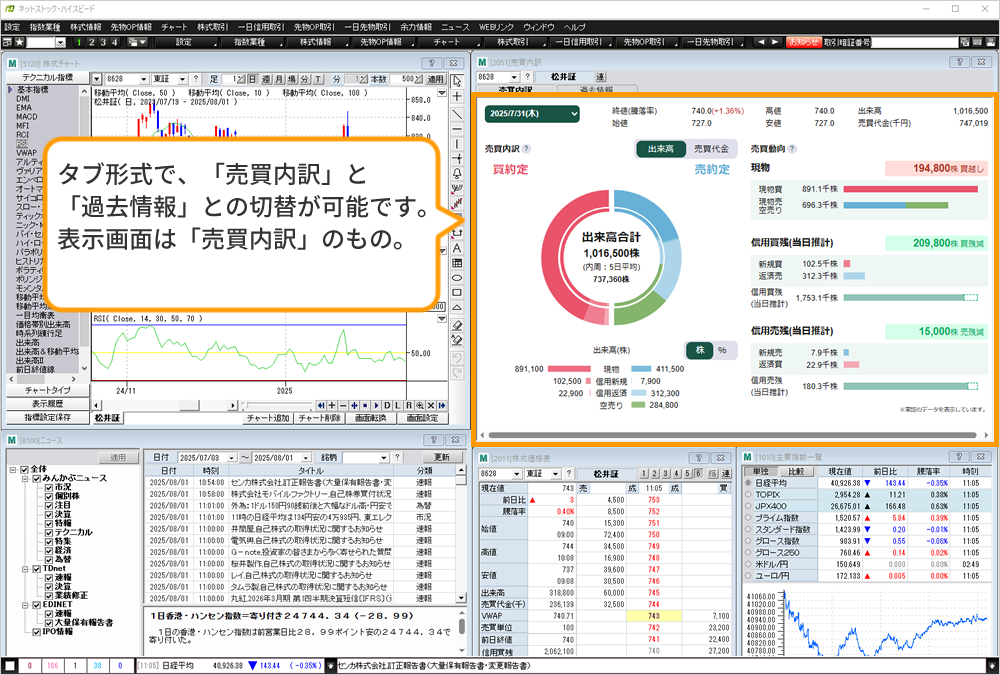Select the crosshair tool in chart toolbar

pyautogui.click(x=457, y=97)
